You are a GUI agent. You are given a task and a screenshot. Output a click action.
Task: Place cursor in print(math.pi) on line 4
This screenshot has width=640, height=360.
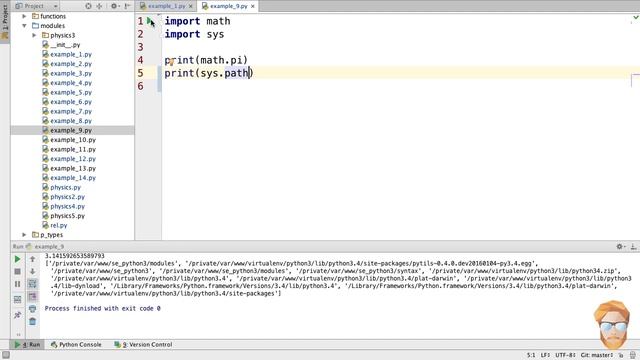206,60
